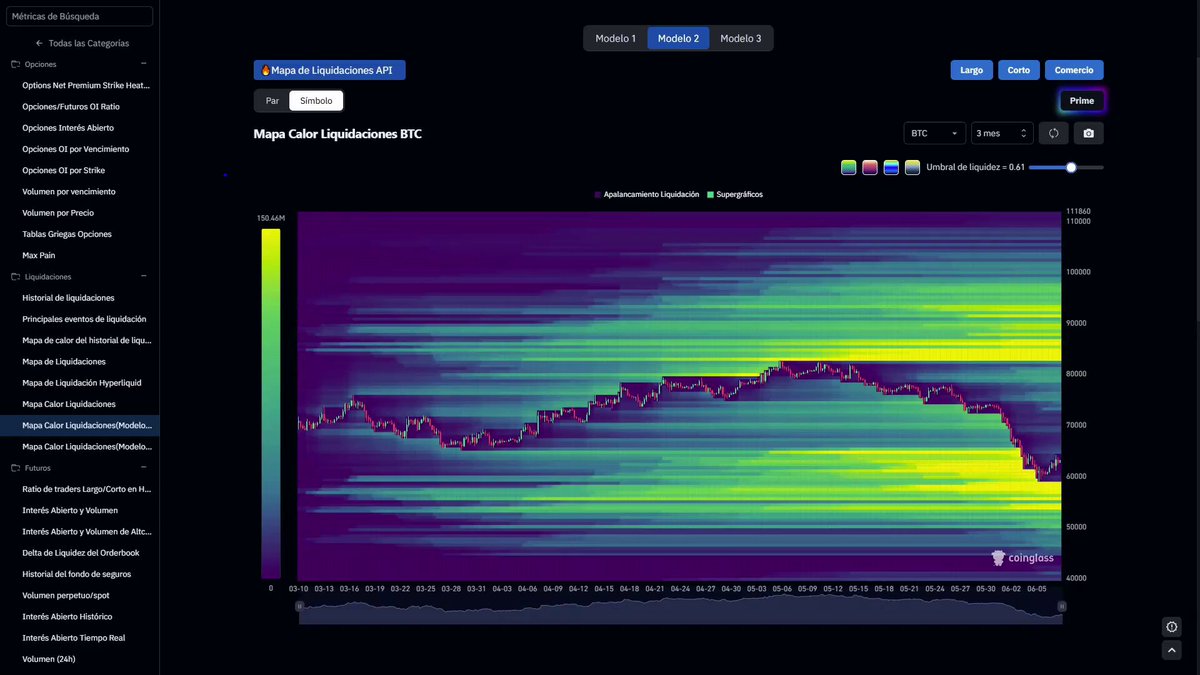Open Tablas Griegas Opciones
Viewport: 1200px width, 675px height.
point(67,234)
